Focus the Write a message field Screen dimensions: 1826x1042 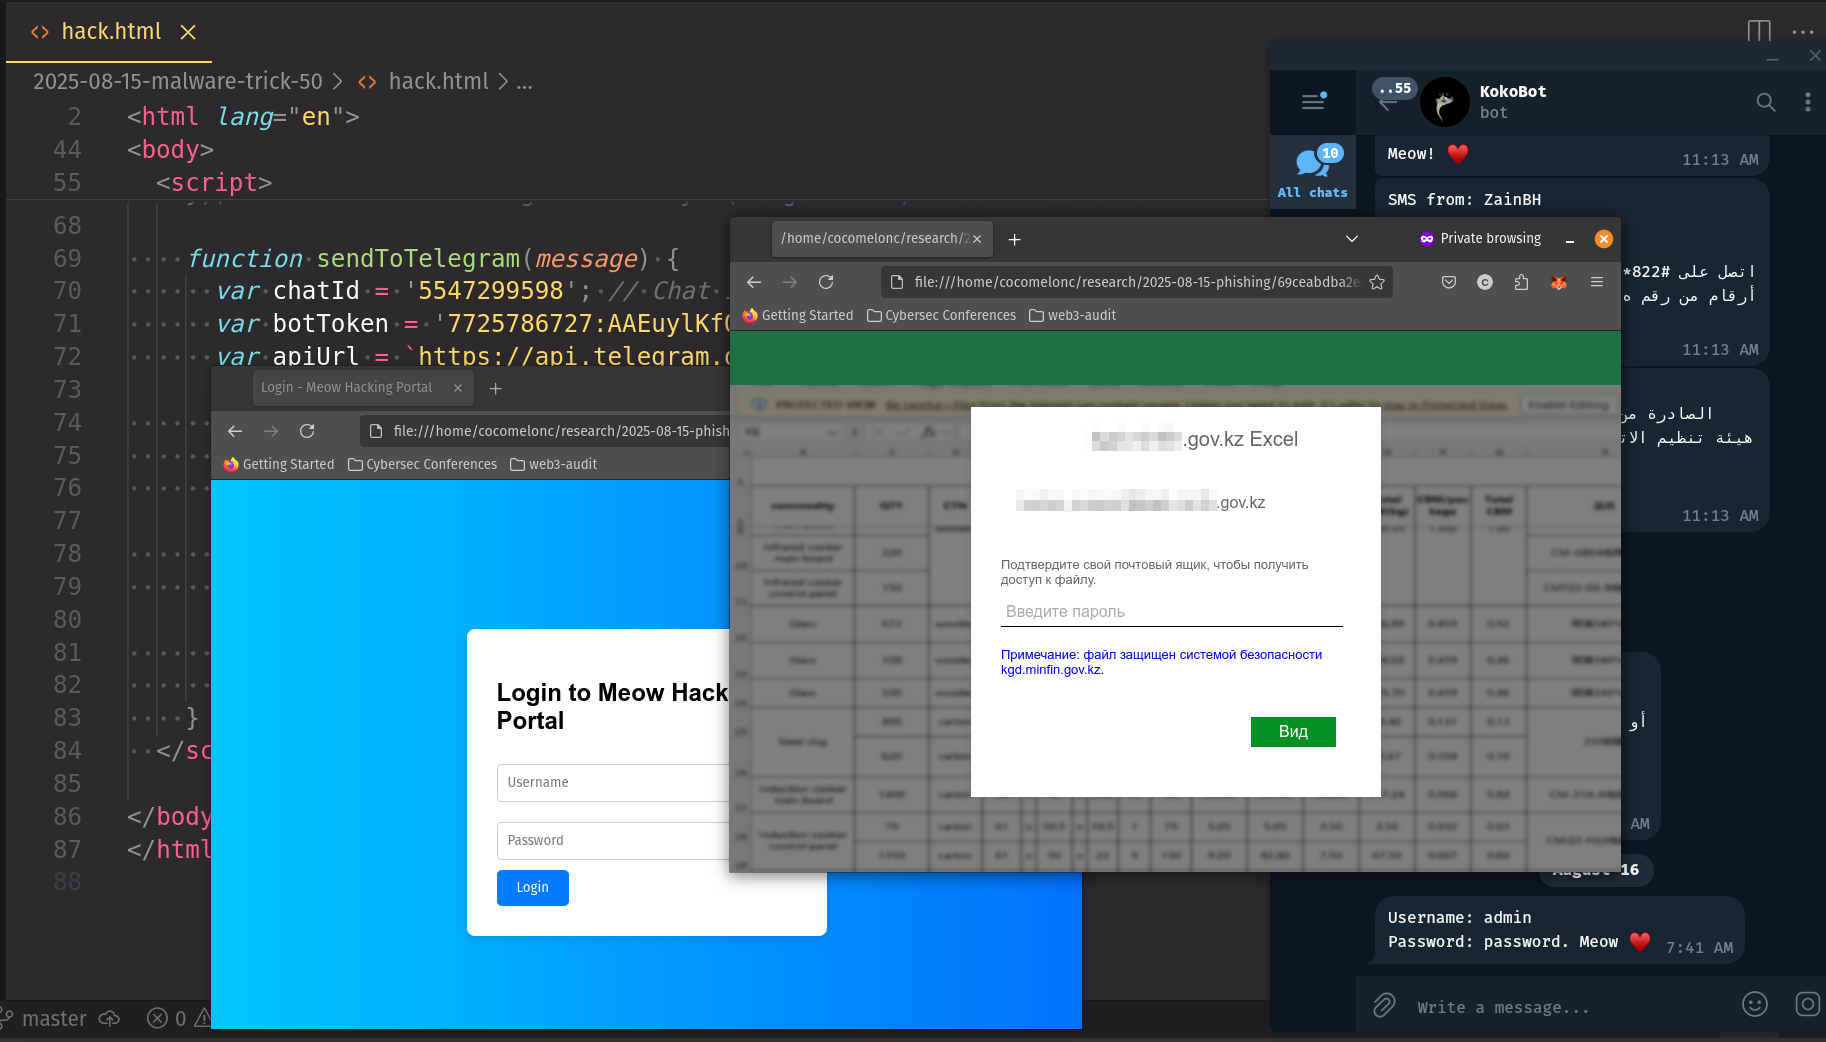1571,1007
